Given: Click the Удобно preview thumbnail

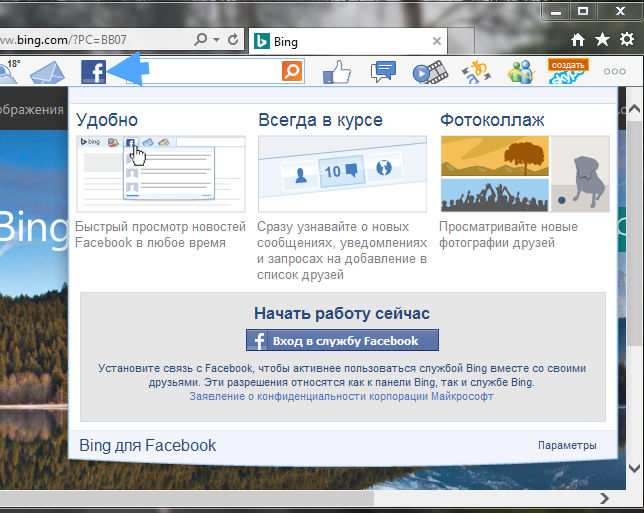Looking at the screenshot, I should (161, 174).
